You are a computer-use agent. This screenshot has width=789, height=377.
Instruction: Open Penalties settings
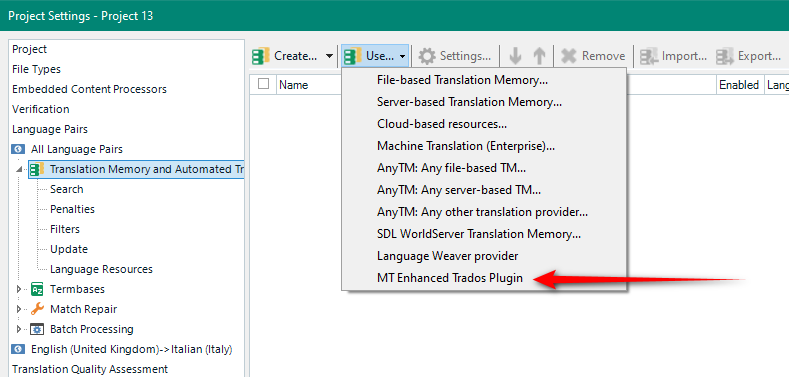(72, 209)
